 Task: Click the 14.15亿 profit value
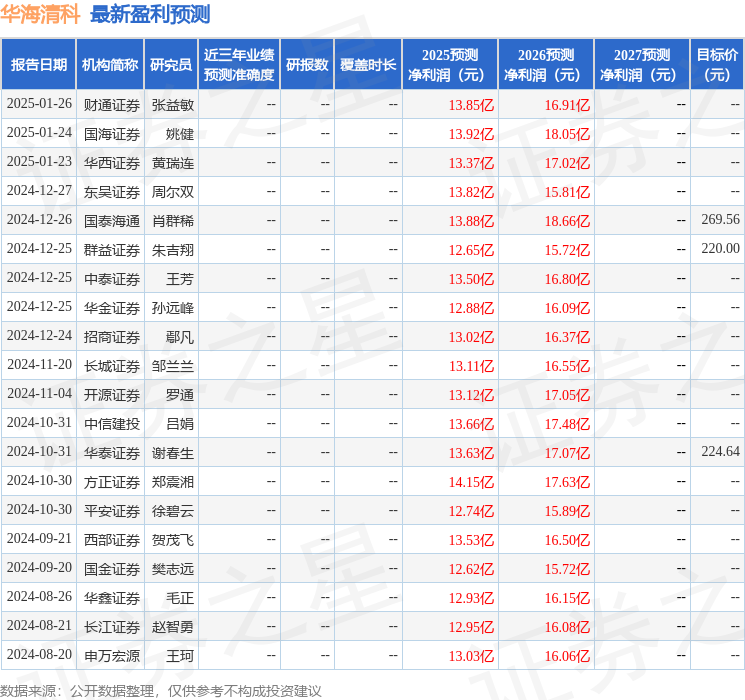(x=471, y=482)
